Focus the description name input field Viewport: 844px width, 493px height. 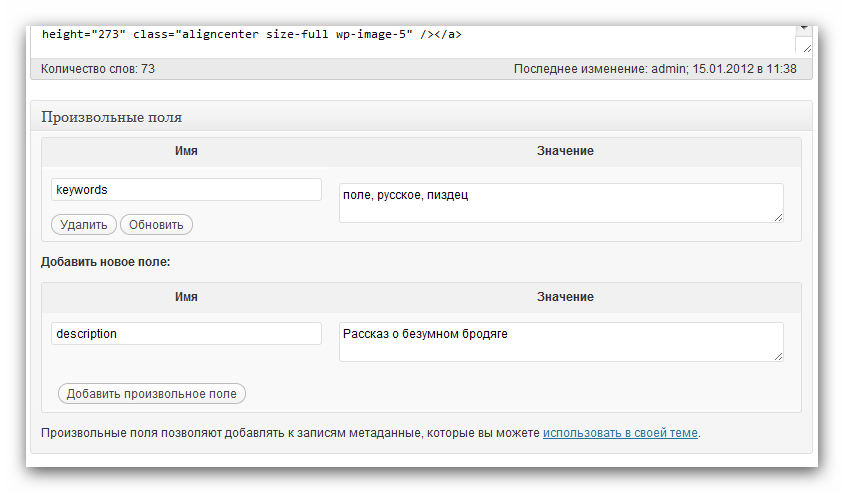click(x=186, y=334)
